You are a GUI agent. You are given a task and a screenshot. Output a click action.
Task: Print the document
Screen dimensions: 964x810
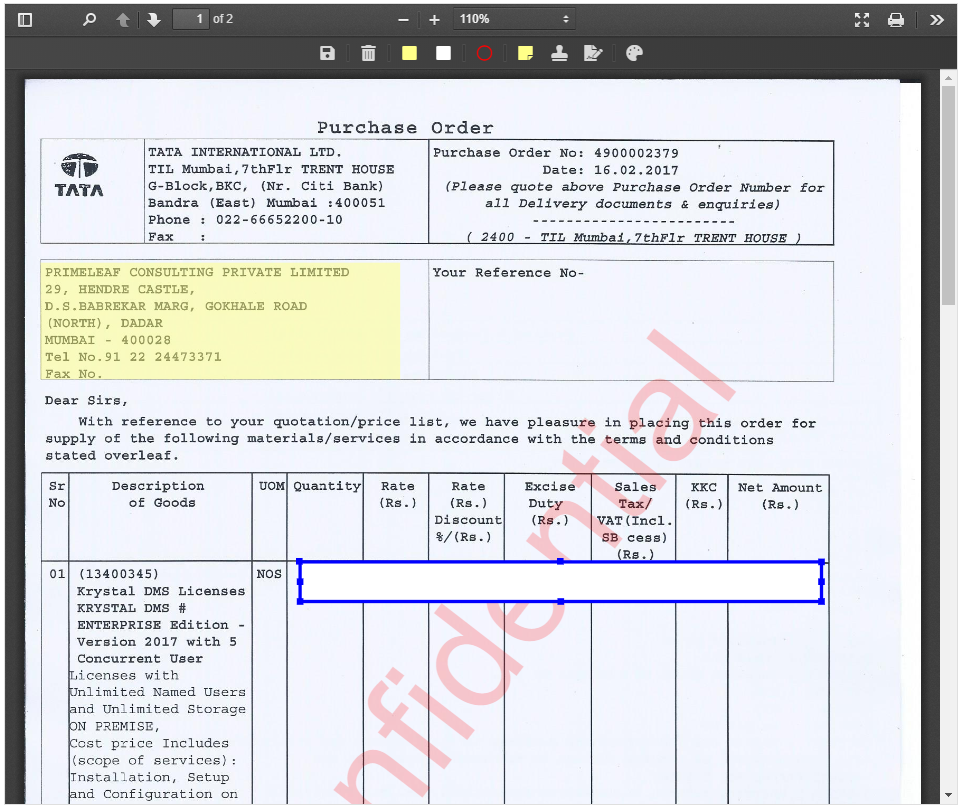[896, 20]
